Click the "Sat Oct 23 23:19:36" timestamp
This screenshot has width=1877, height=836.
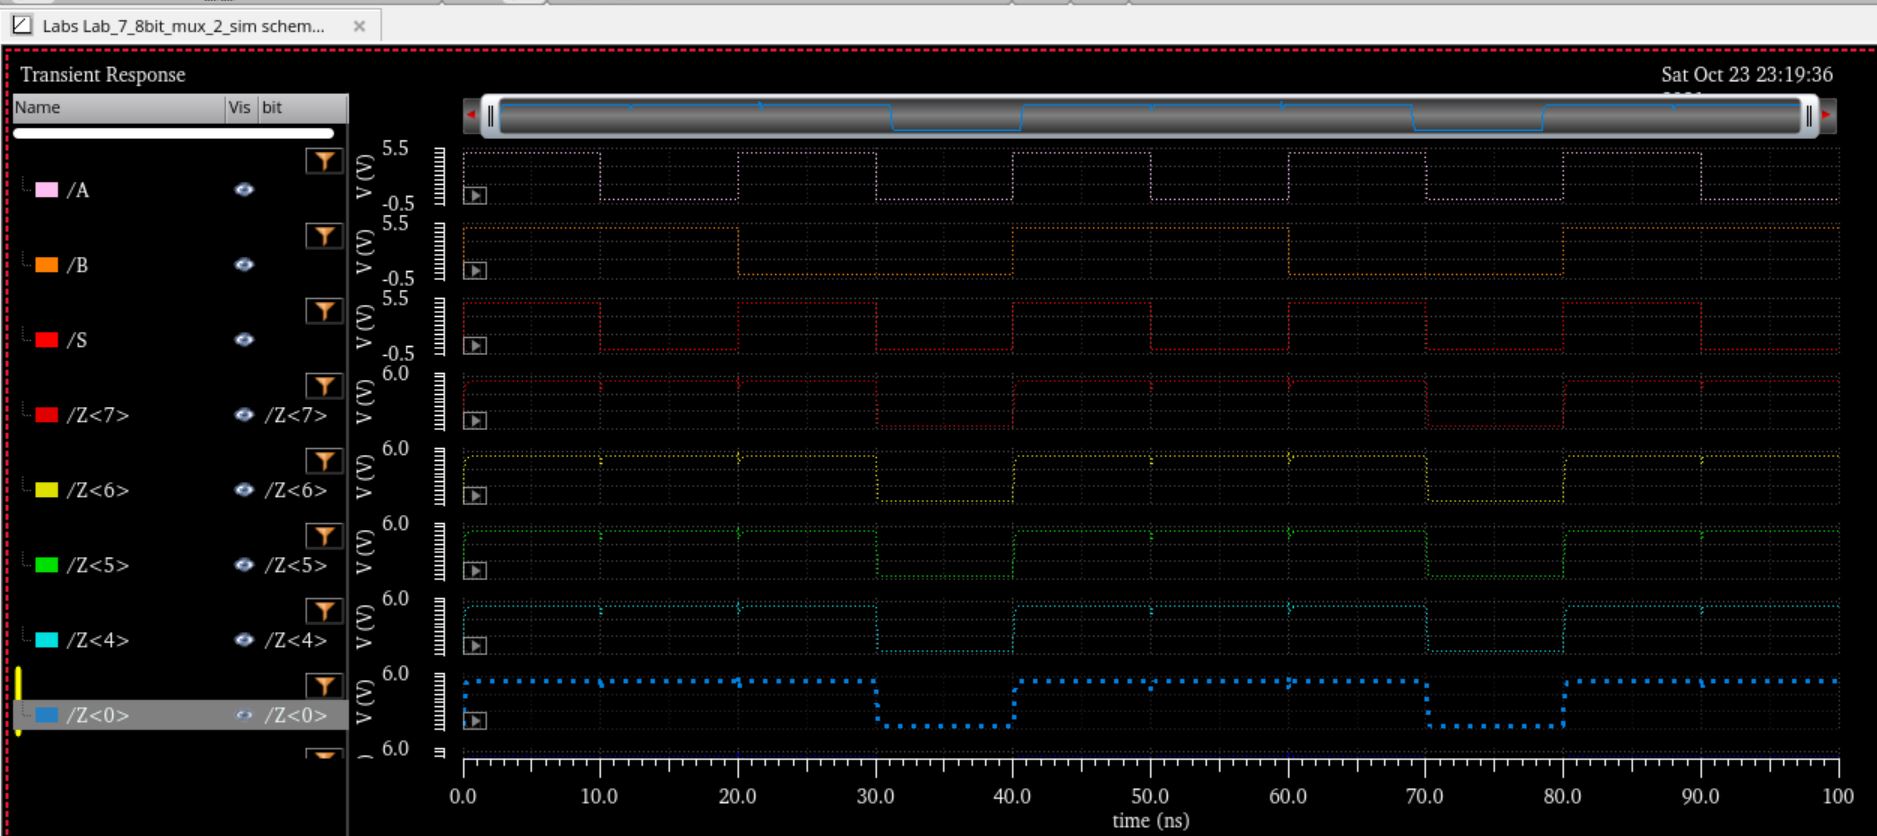coord(1747,75)
